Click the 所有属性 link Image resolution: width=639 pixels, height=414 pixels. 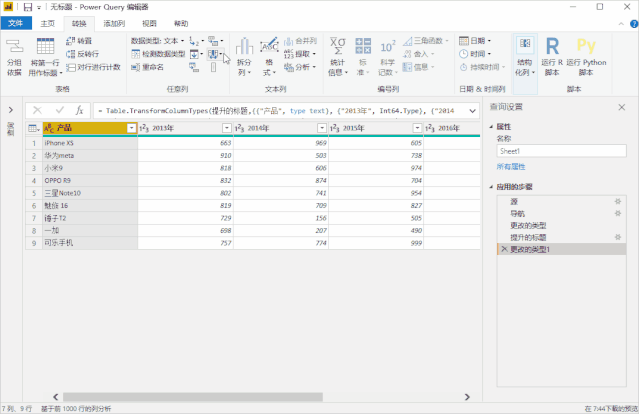511,167
